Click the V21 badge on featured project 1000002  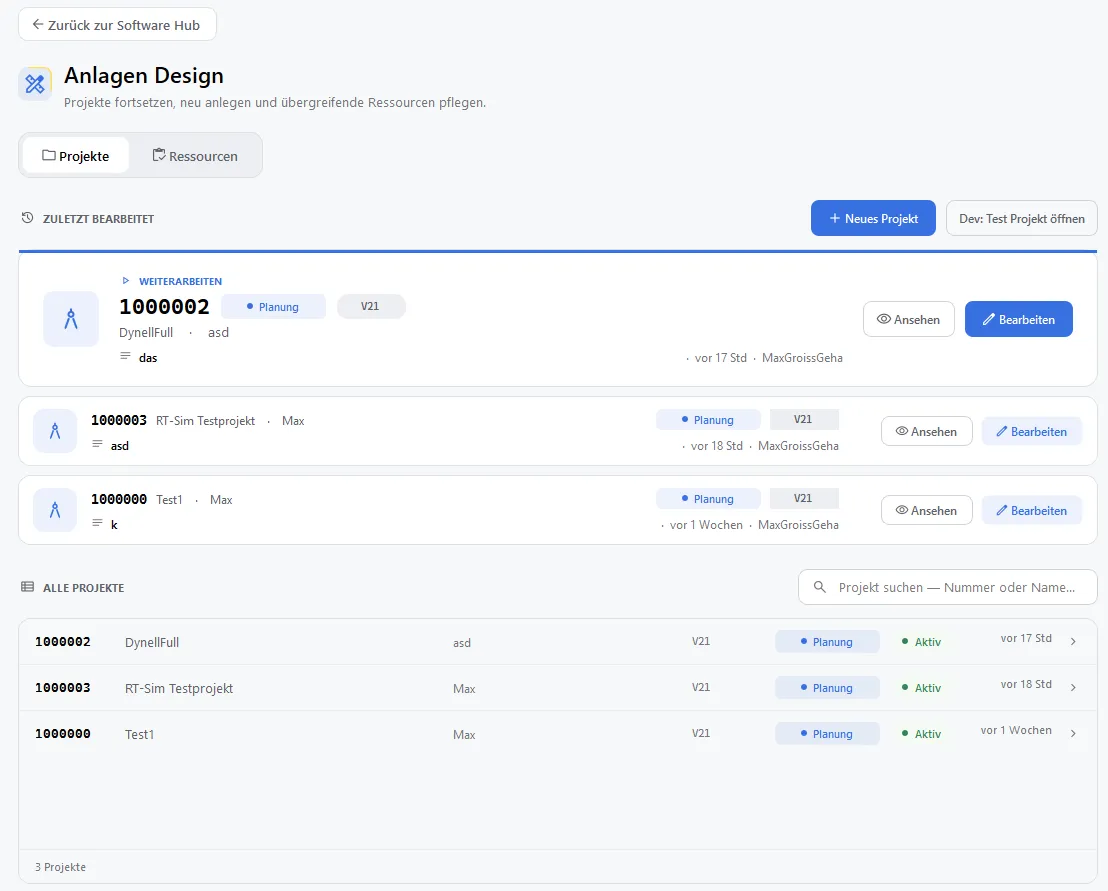[x=371, y=307]
